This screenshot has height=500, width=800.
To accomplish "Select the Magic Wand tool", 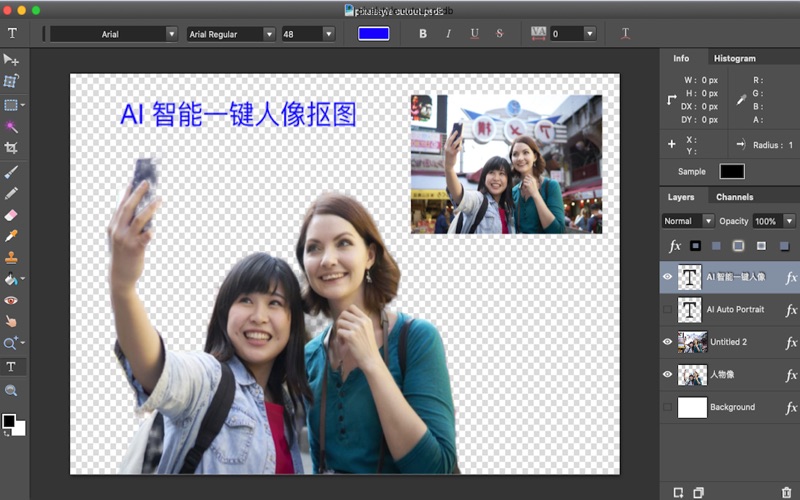I will (x=12, y=127).
